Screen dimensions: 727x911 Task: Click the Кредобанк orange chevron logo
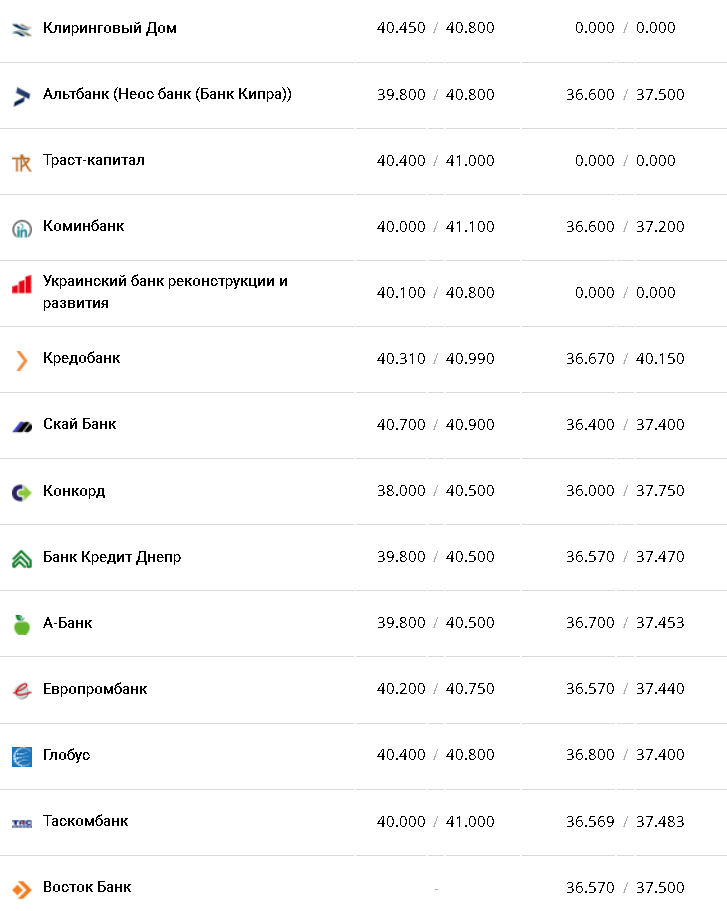click(x=22, y=360)
